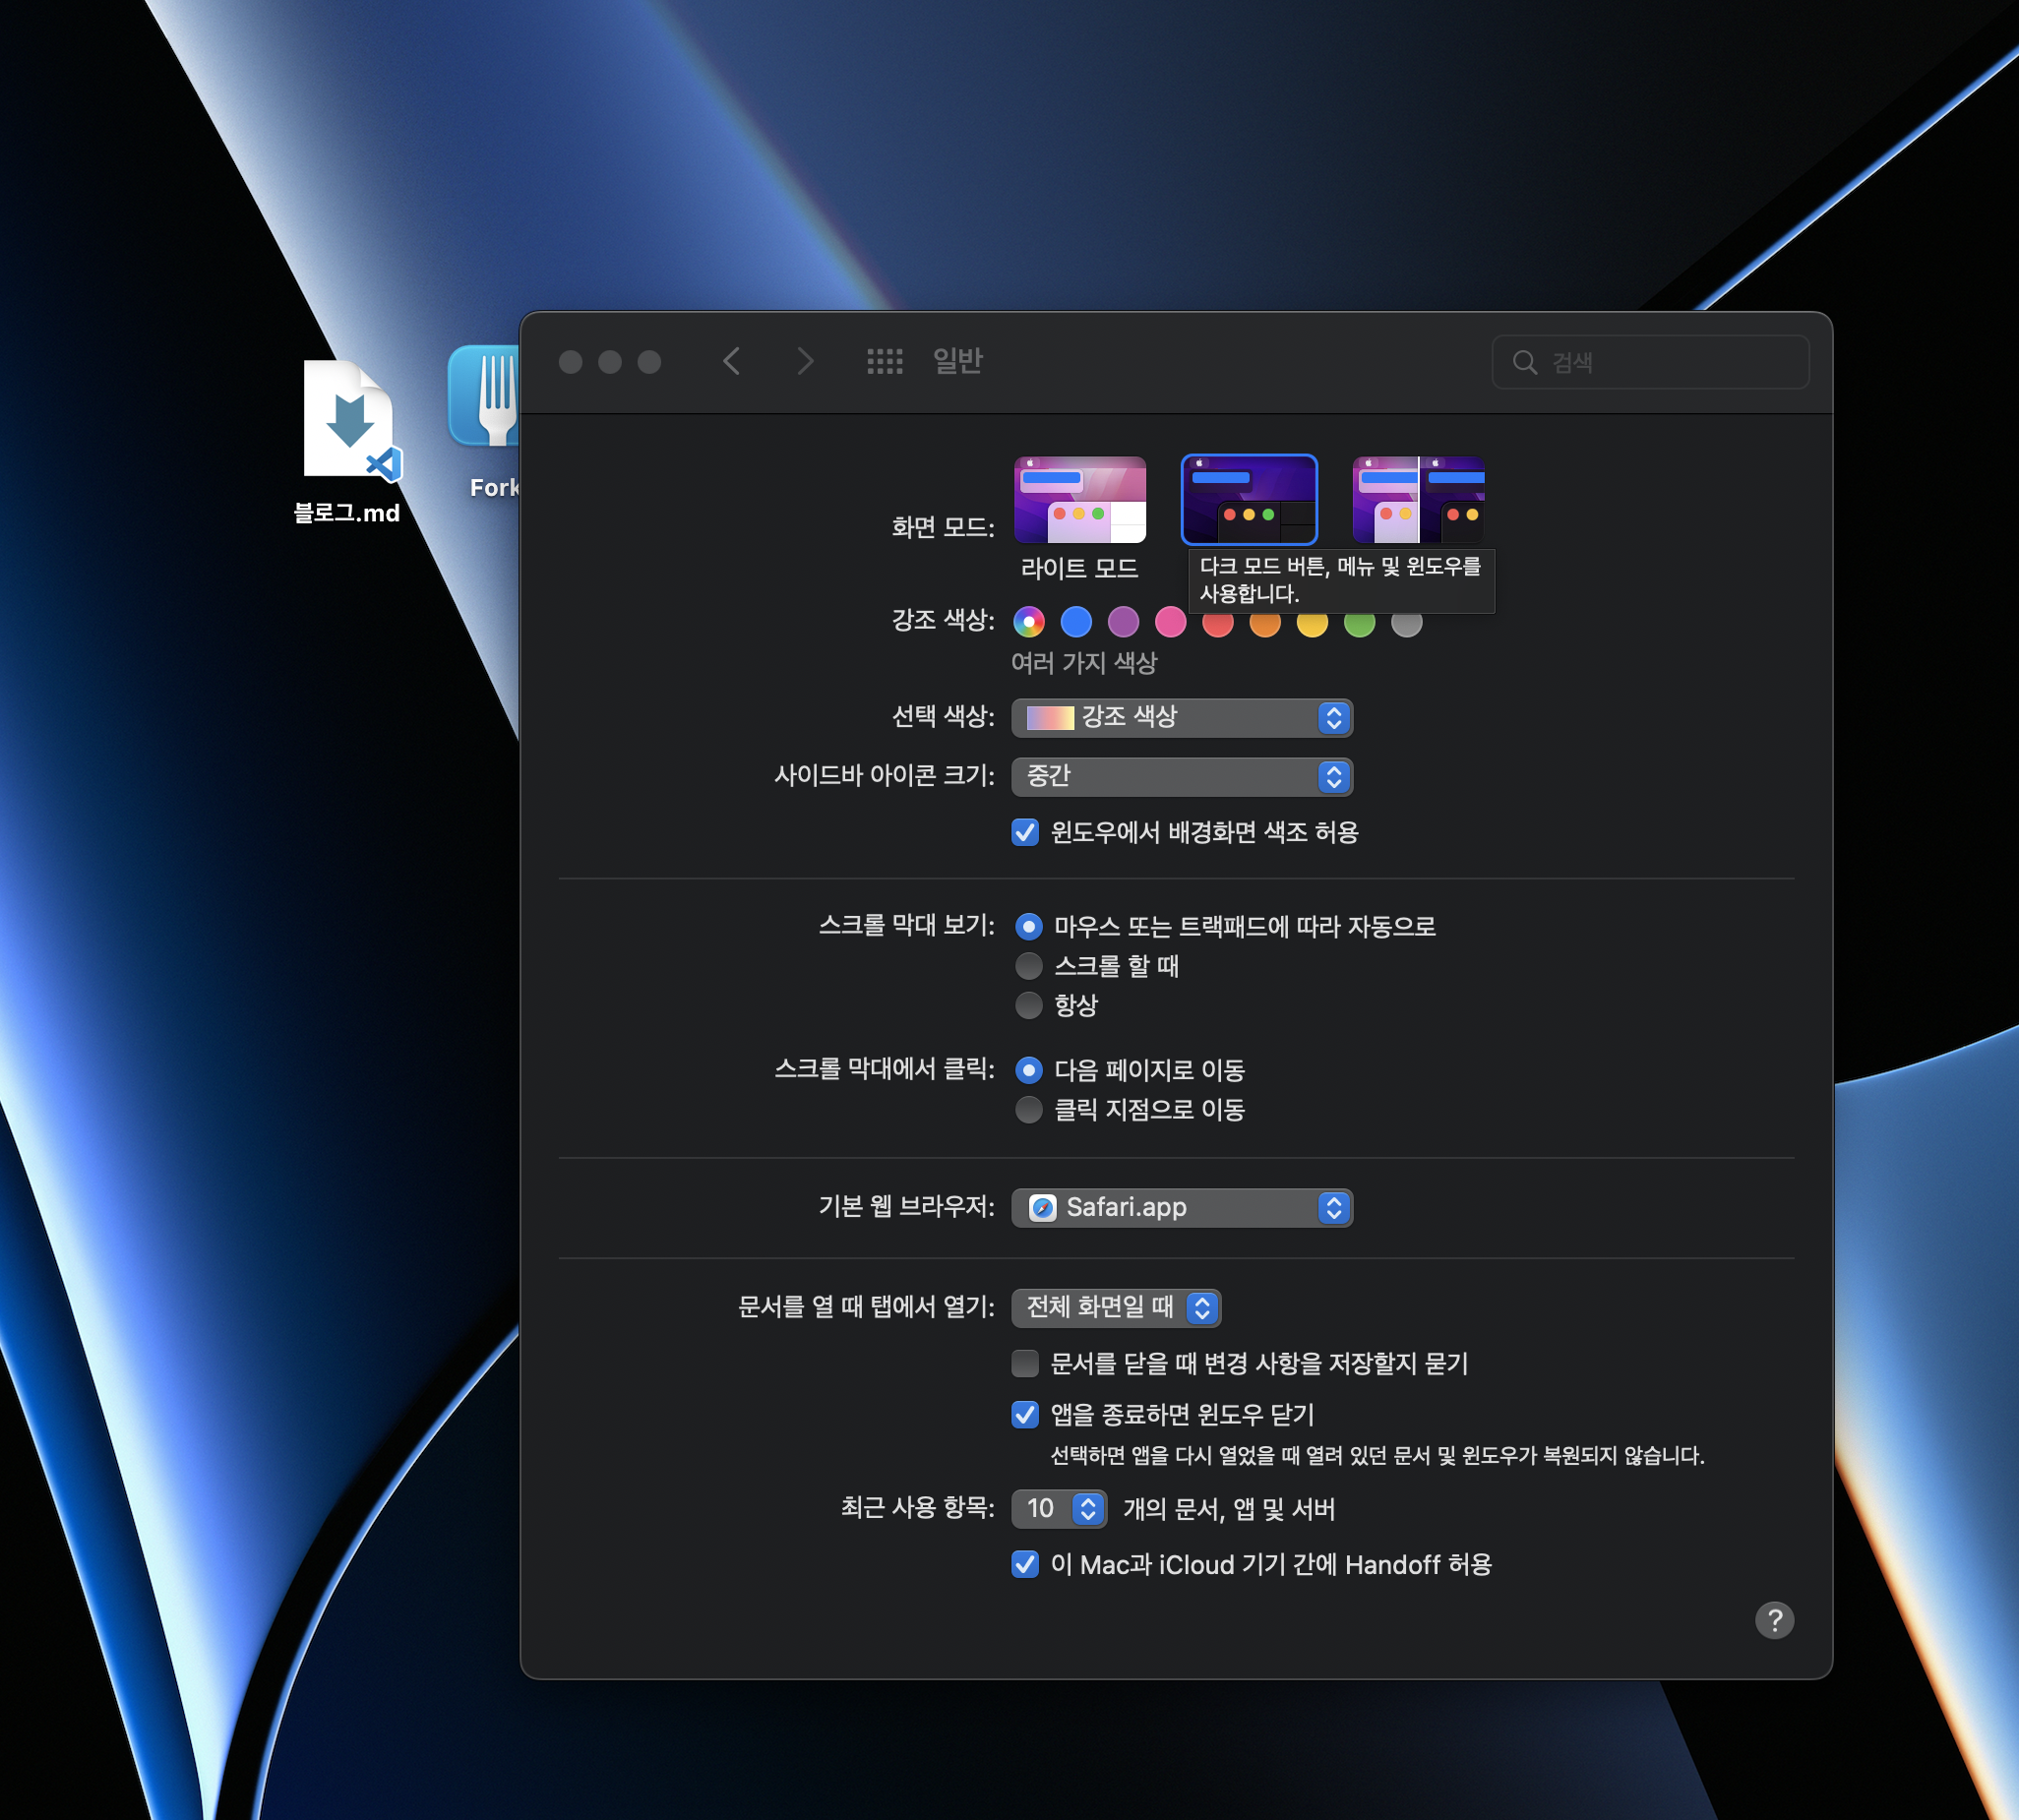Open the 사이드바 아이콘 크기 dropdown

click(1182, 777)
